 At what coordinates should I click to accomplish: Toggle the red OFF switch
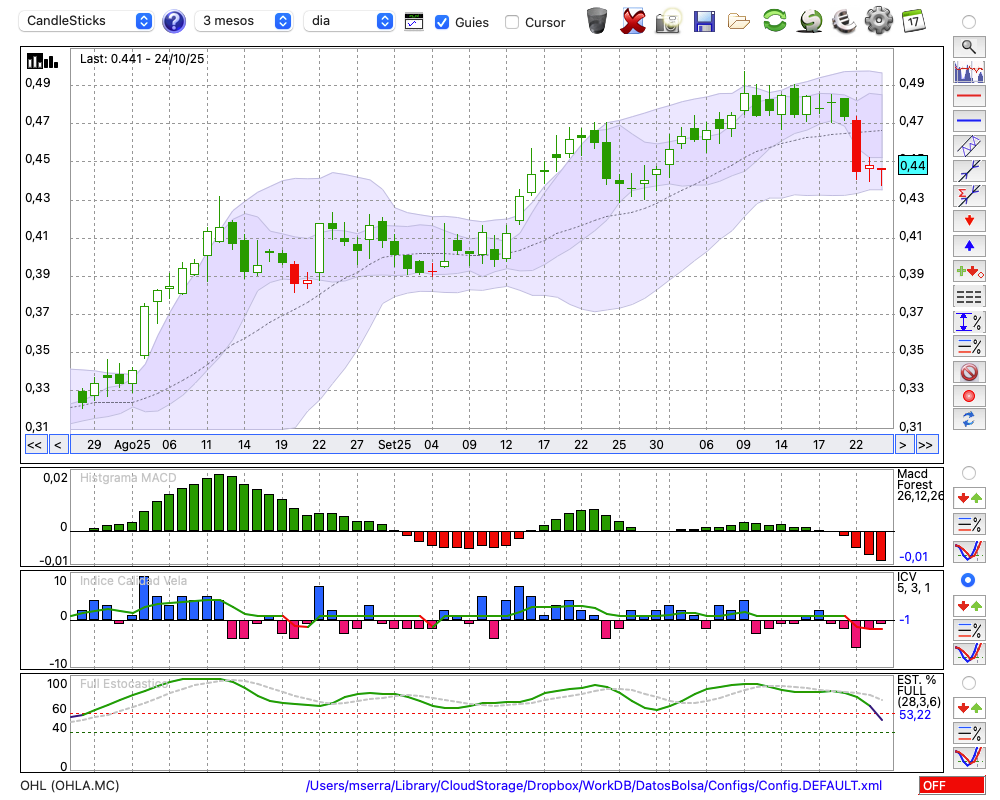[952, 785]
